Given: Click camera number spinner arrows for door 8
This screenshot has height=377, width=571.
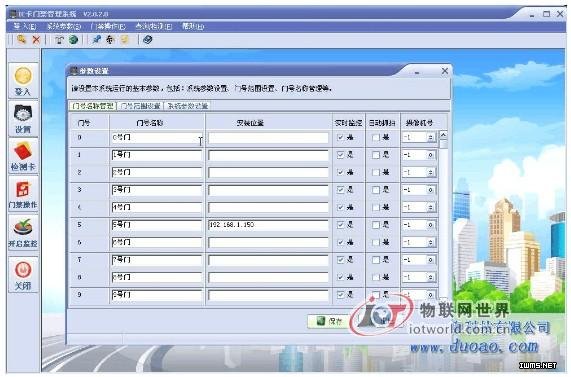Looking at the screenshot, I should (430, 277).
